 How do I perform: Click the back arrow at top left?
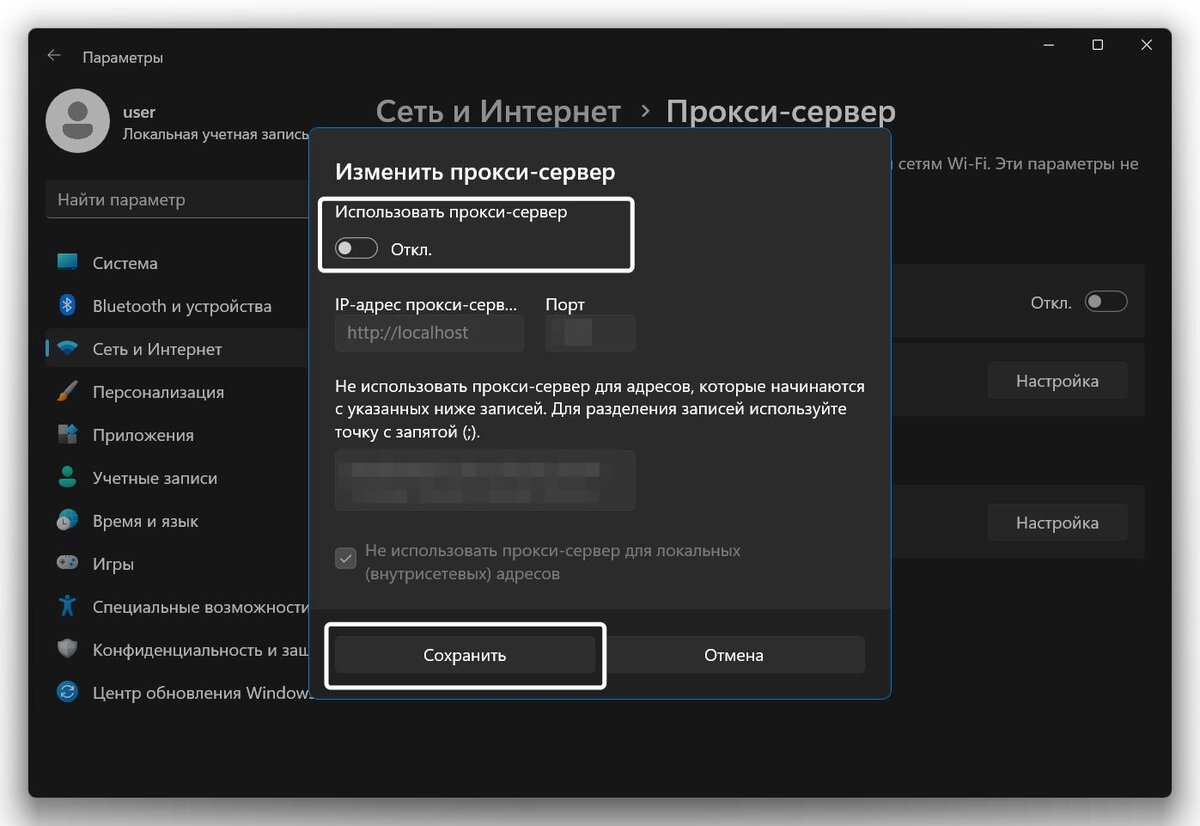coord(53,56)
